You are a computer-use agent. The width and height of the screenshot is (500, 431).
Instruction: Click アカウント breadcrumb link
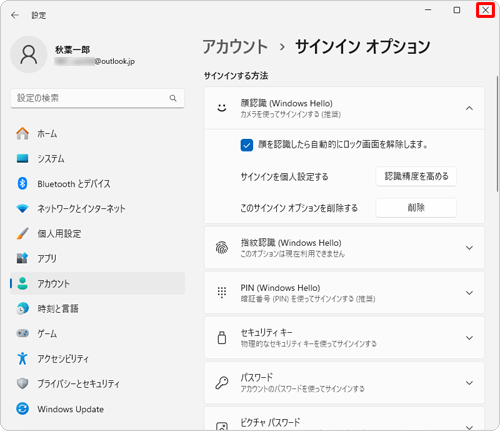[235, 47]
